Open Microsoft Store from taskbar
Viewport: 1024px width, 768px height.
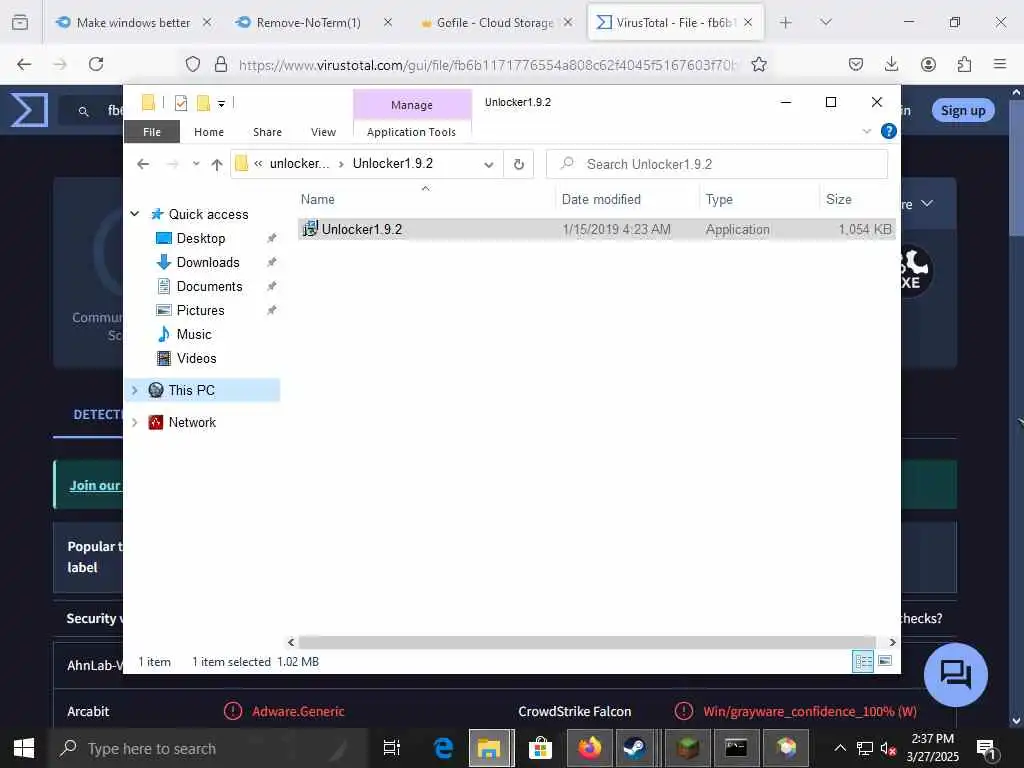(x=540, y=748)
